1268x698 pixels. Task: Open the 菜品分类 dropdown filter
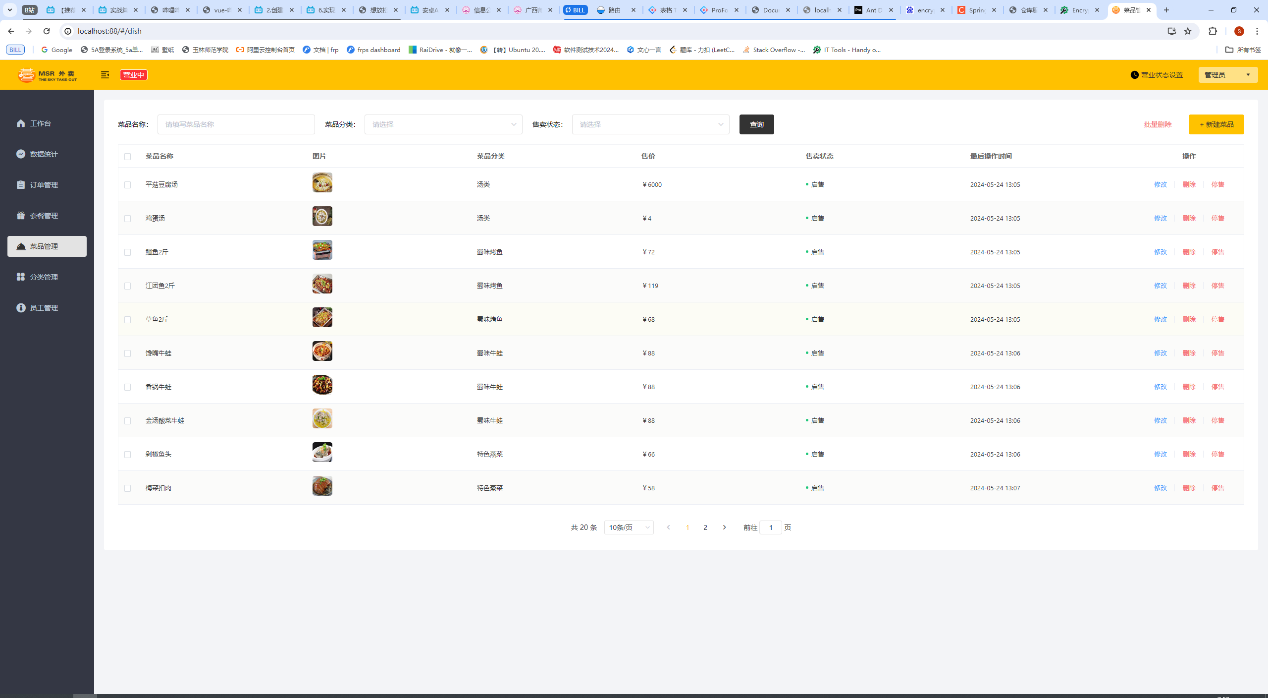pos(443,125)
